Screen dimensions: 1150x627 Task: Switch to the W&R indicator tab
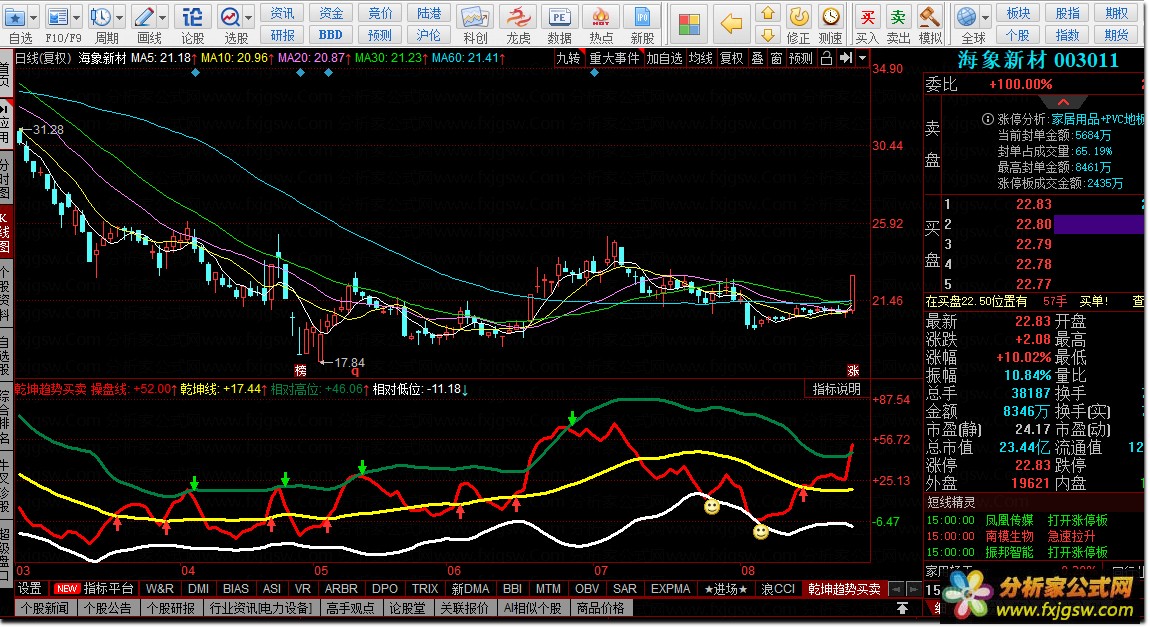[x=159, y=589]
